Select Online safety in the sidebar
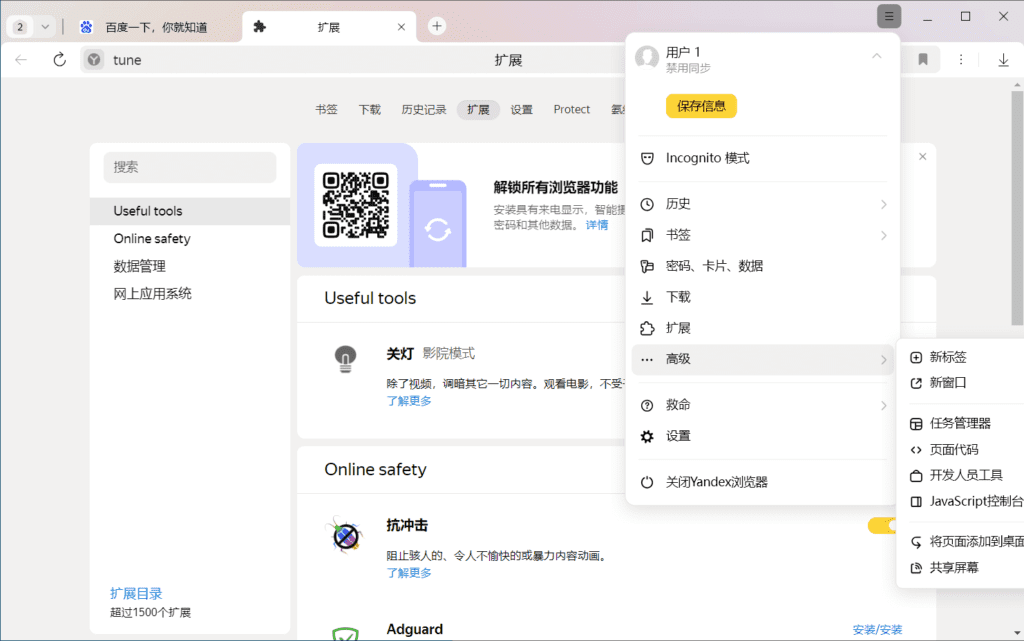The height and width of the screenshot is (641, 1024). (190, 239)
